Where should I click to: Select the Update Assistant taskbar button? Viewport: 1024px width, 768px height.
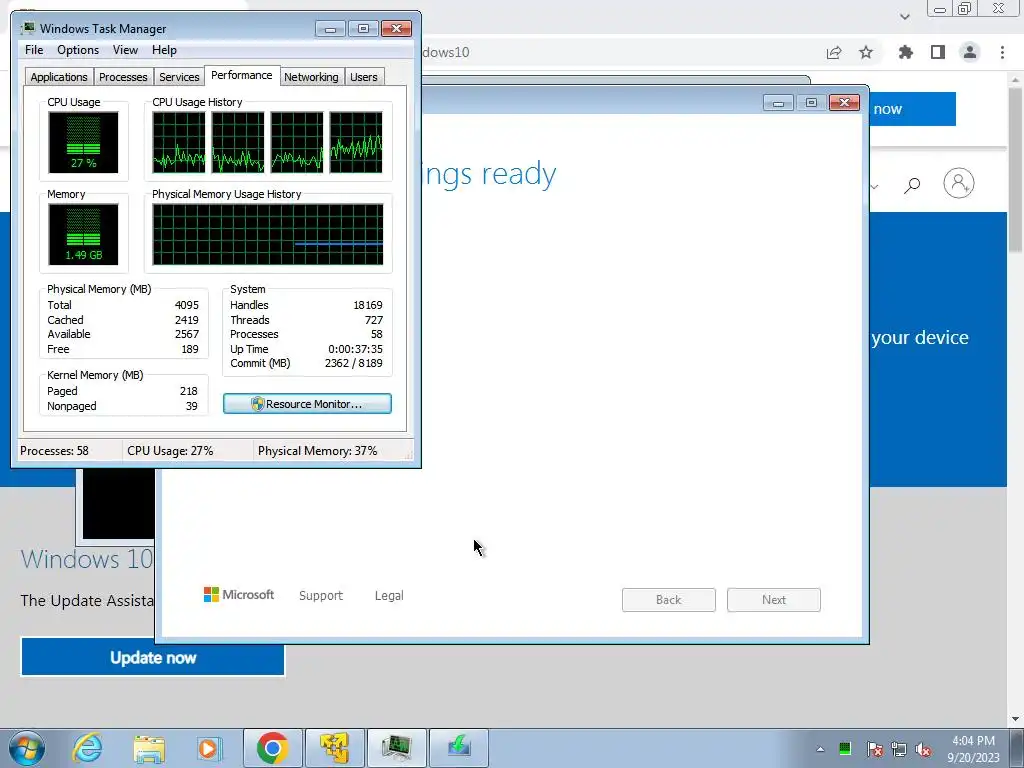click(459, 748)
